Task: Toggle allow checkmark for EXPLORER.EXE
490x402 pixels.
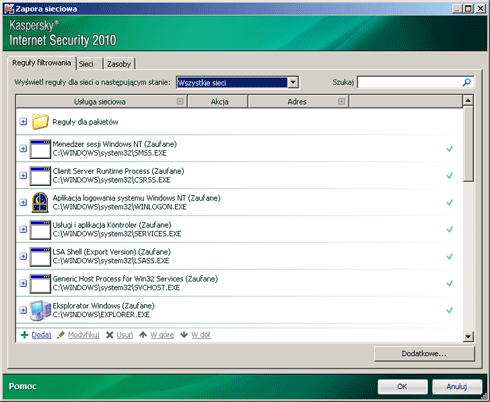Action: [x=450, y=310]
